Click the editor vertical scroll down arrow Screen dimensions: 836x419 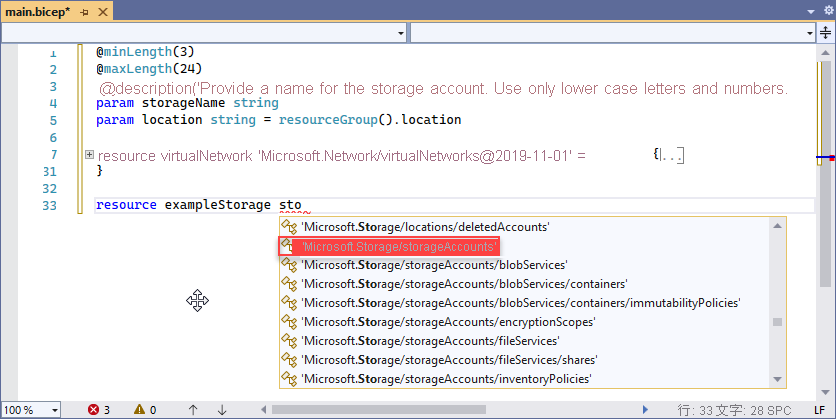825,392
